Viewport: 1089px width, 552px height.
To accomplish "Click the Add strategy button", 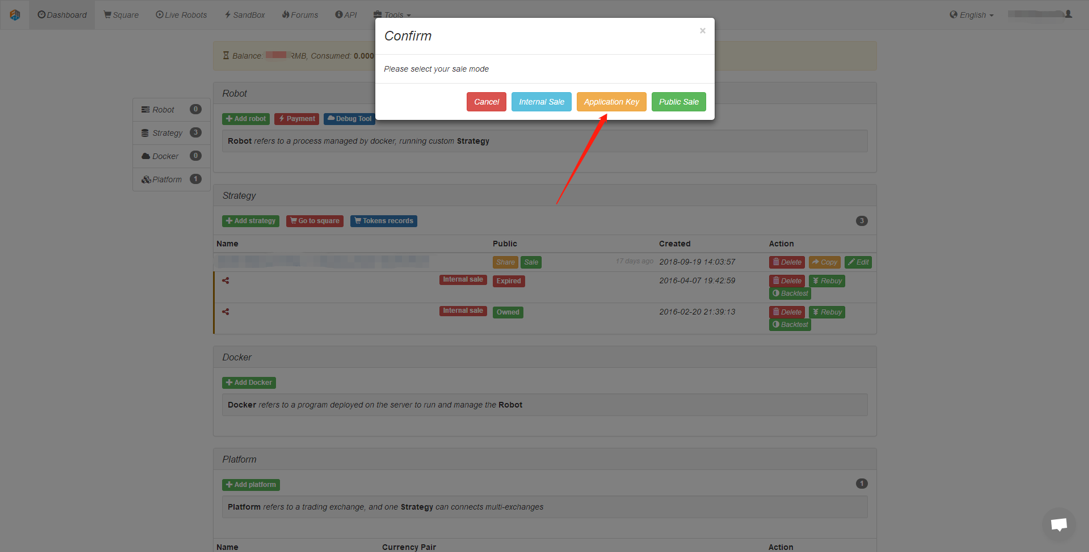I will point(251,221).
